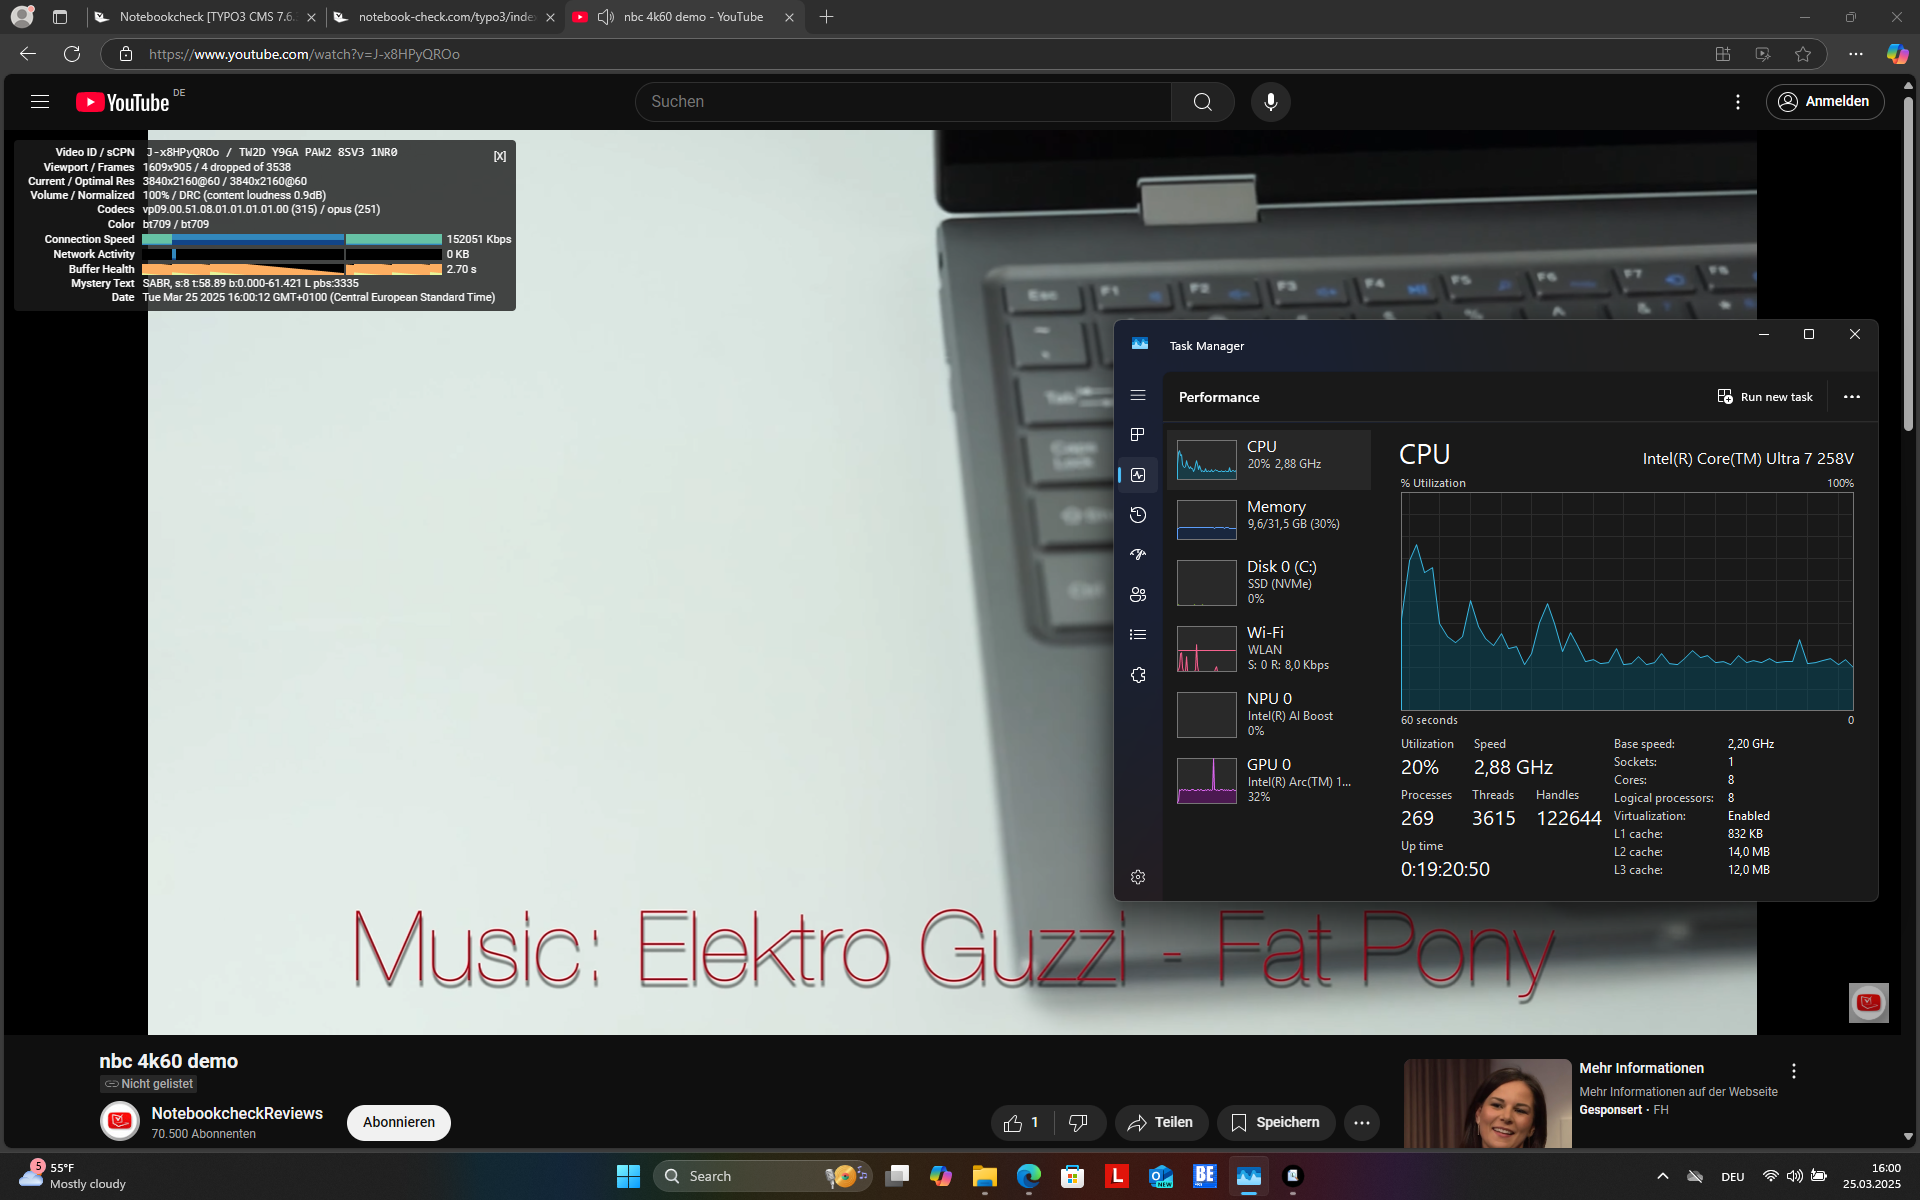Open Task Manager Processes page icon
This screenshot has width=1920, height=1200.
1137,435
